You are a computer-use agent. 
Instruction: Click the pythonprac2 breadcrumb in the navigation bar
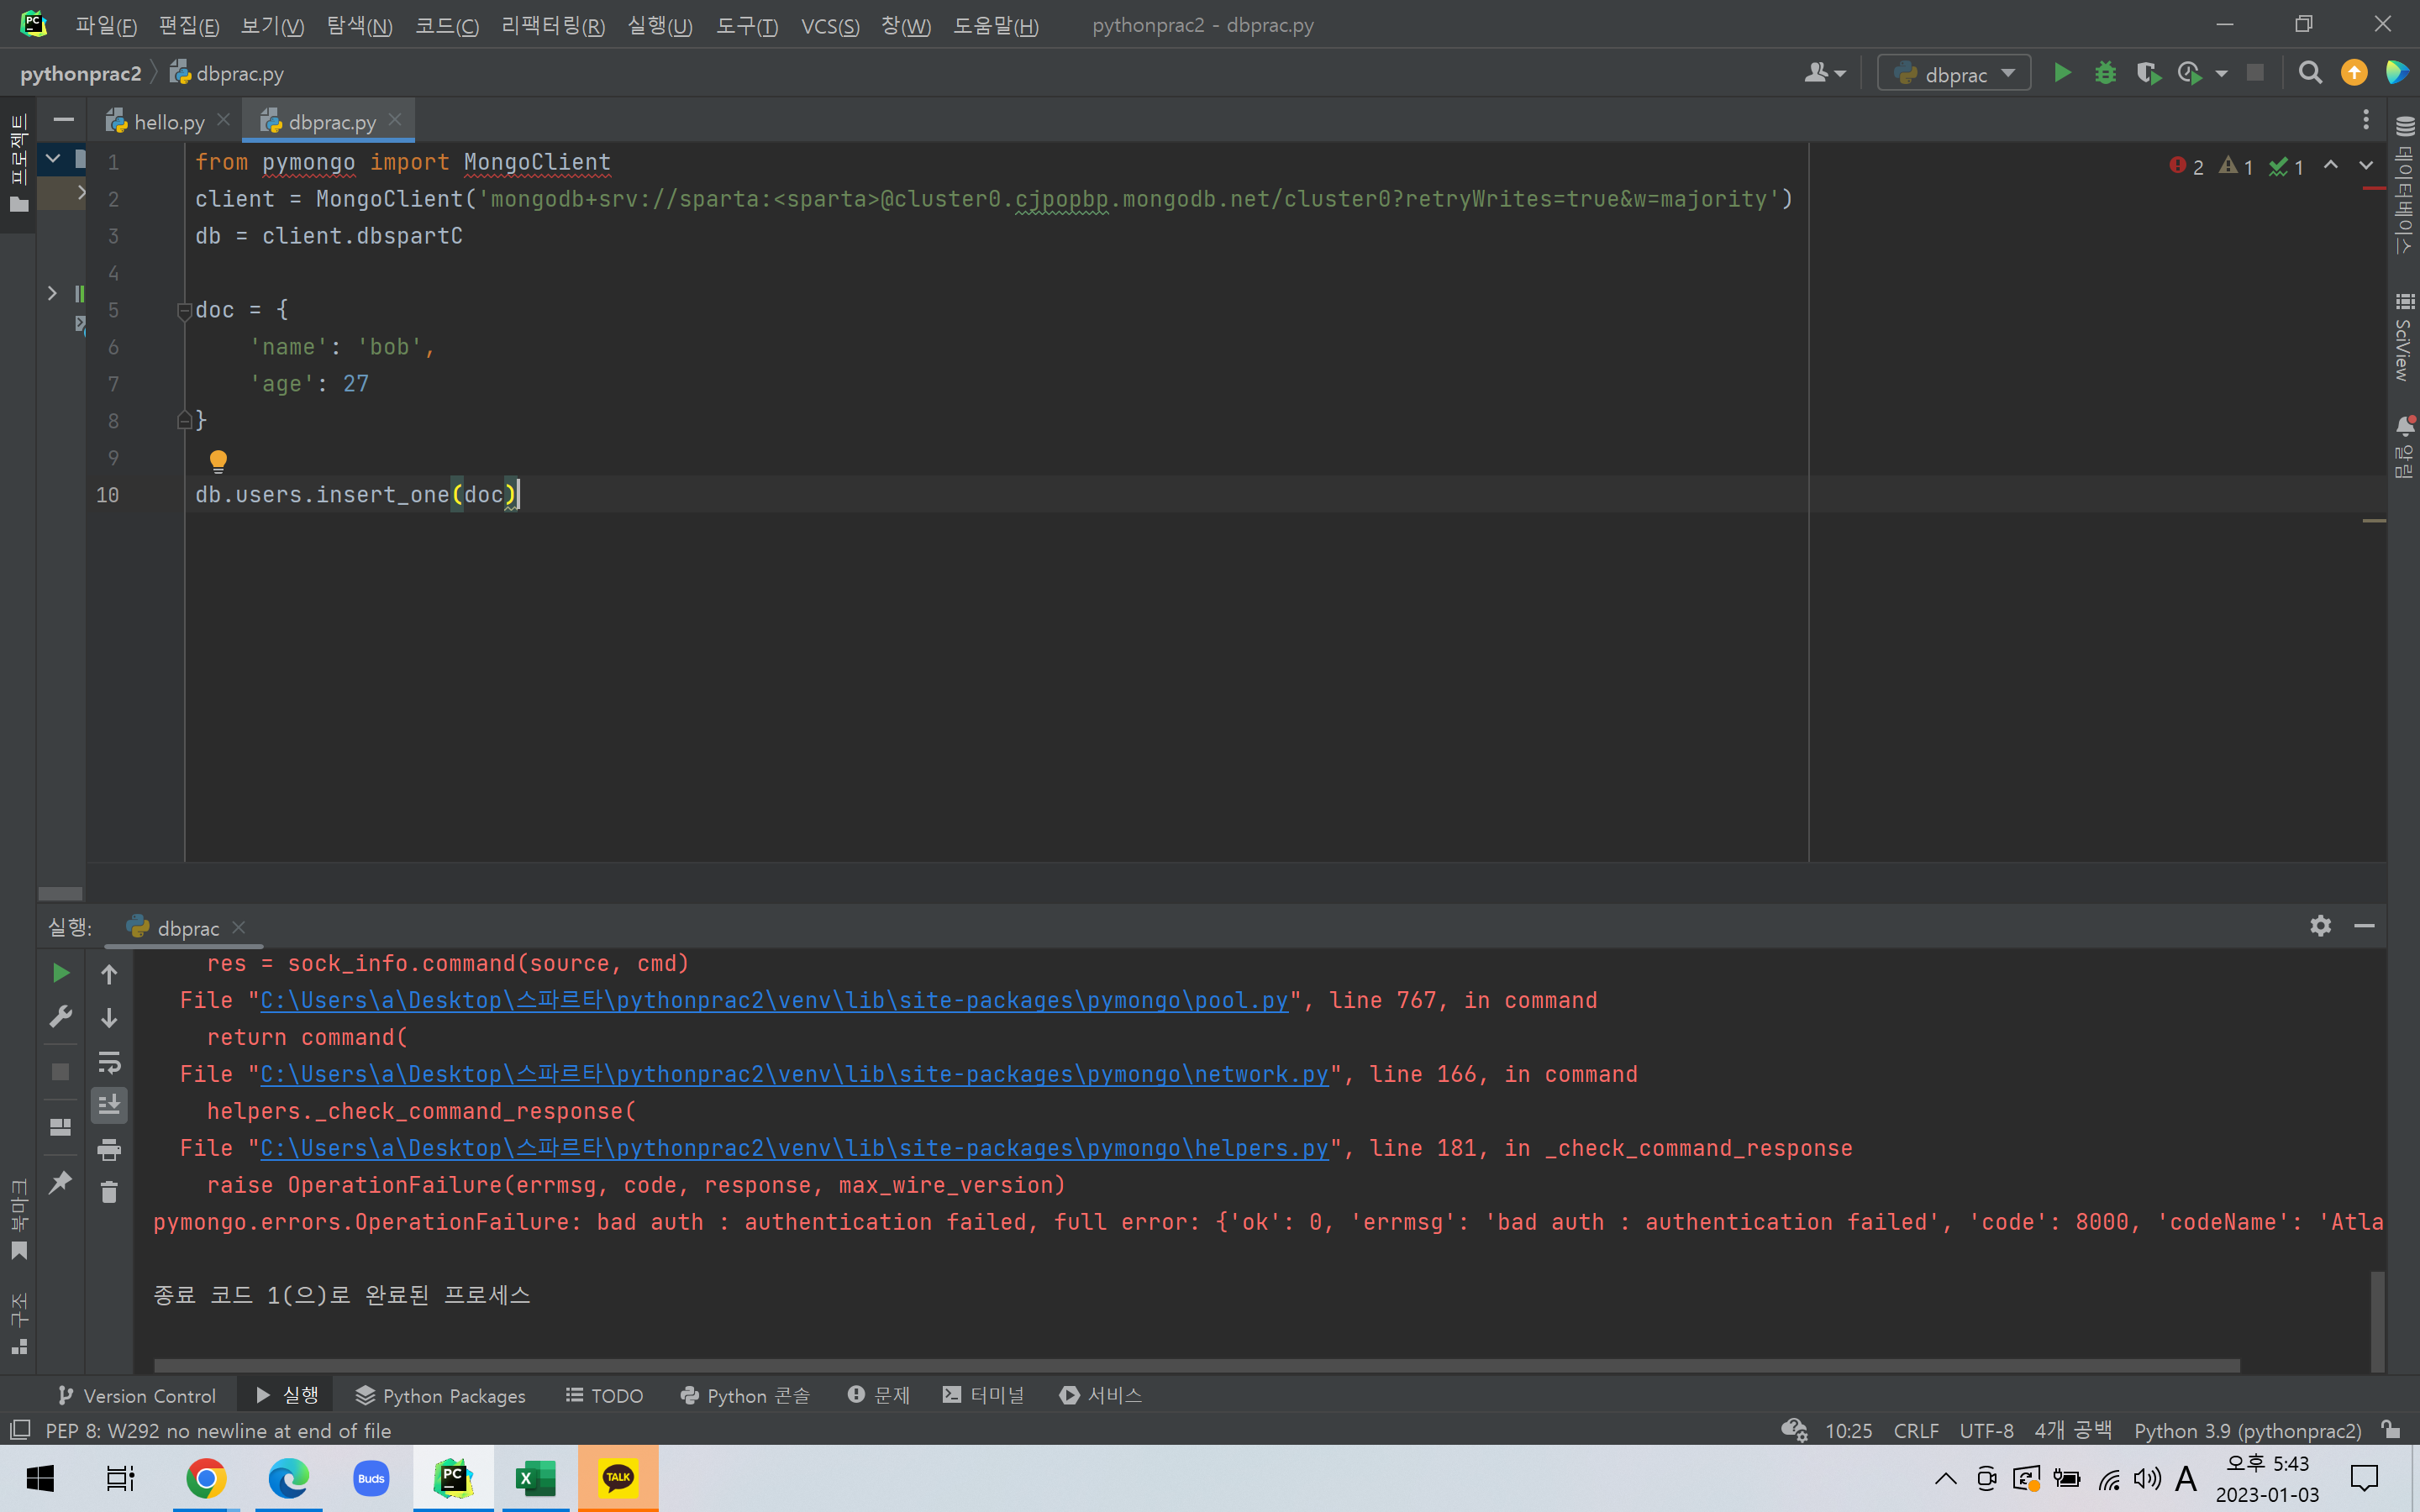point(80,73)
